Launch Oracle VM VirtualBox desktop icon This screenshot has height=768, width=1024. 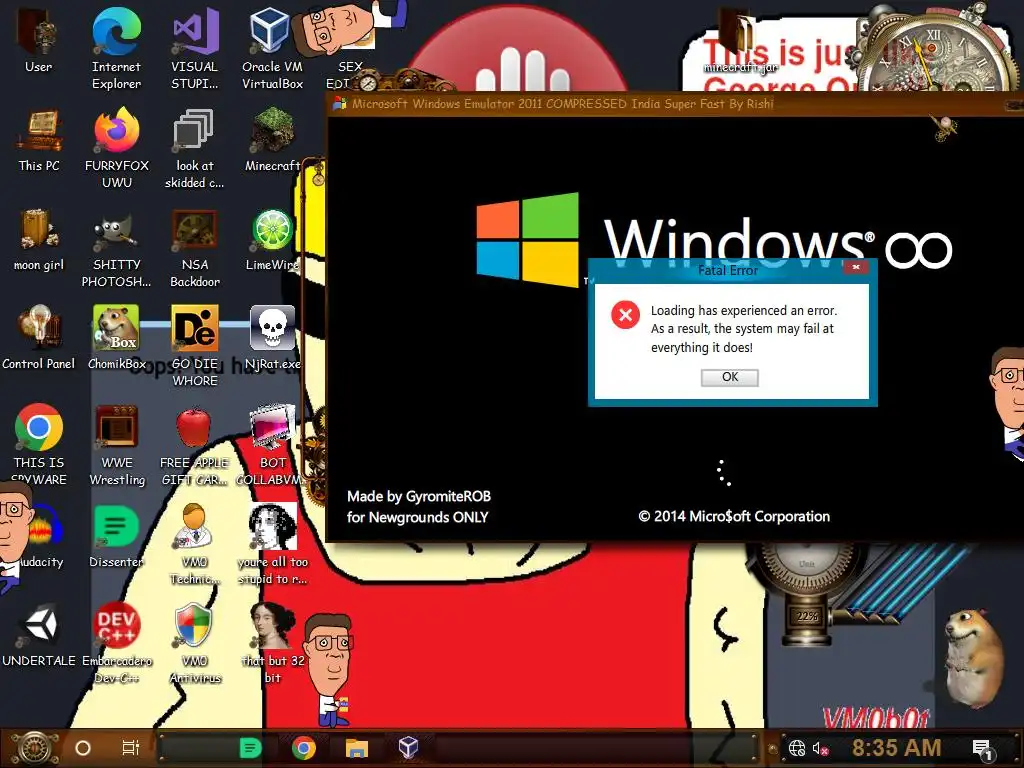pyautogui.click(x=272, y=48)
